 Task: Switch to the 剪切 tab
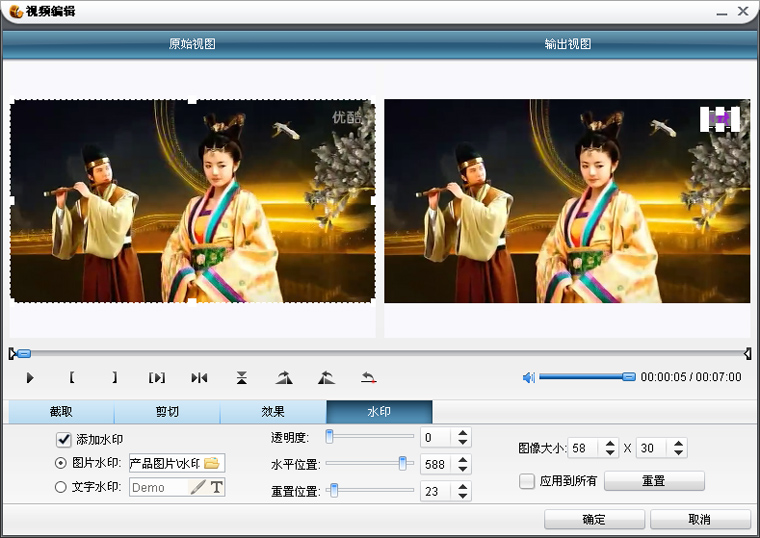tap(167, 412)
